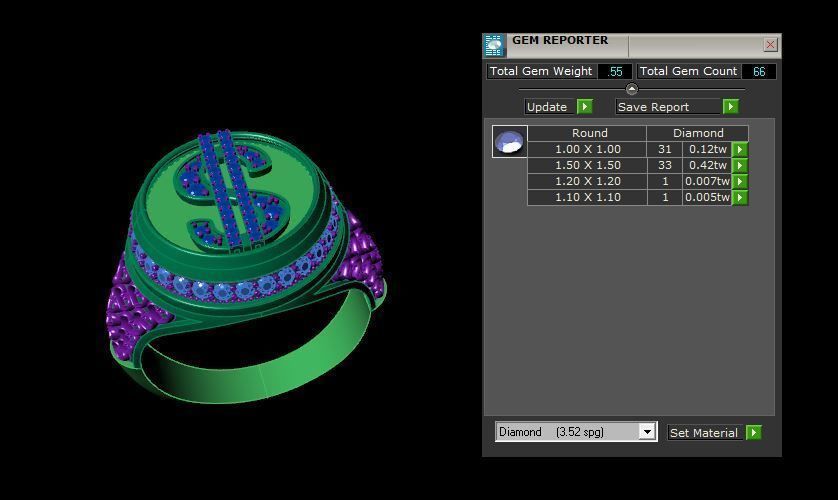838x500 pixels.
Task: Click the weight cell '0.005tw'
Action: tap(707, 198)
